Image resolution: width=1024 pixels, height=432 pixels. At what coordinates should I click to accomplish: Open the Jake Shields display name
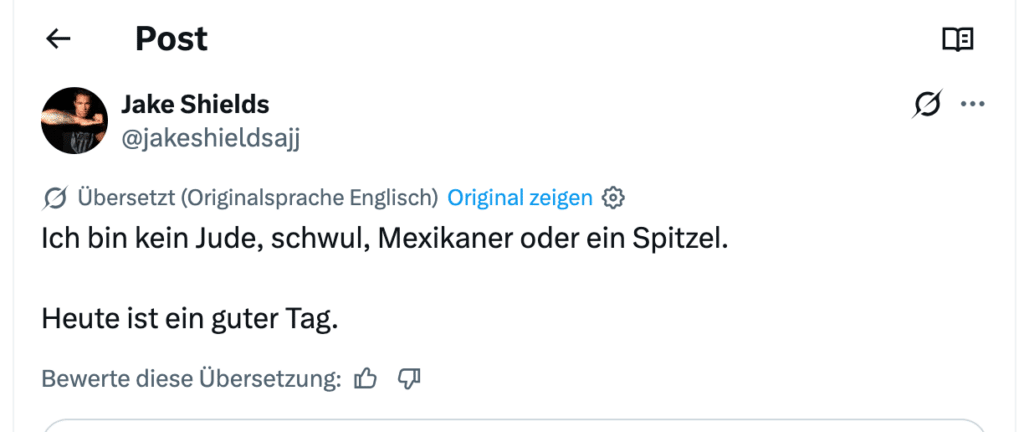click(x=195, y=104)
